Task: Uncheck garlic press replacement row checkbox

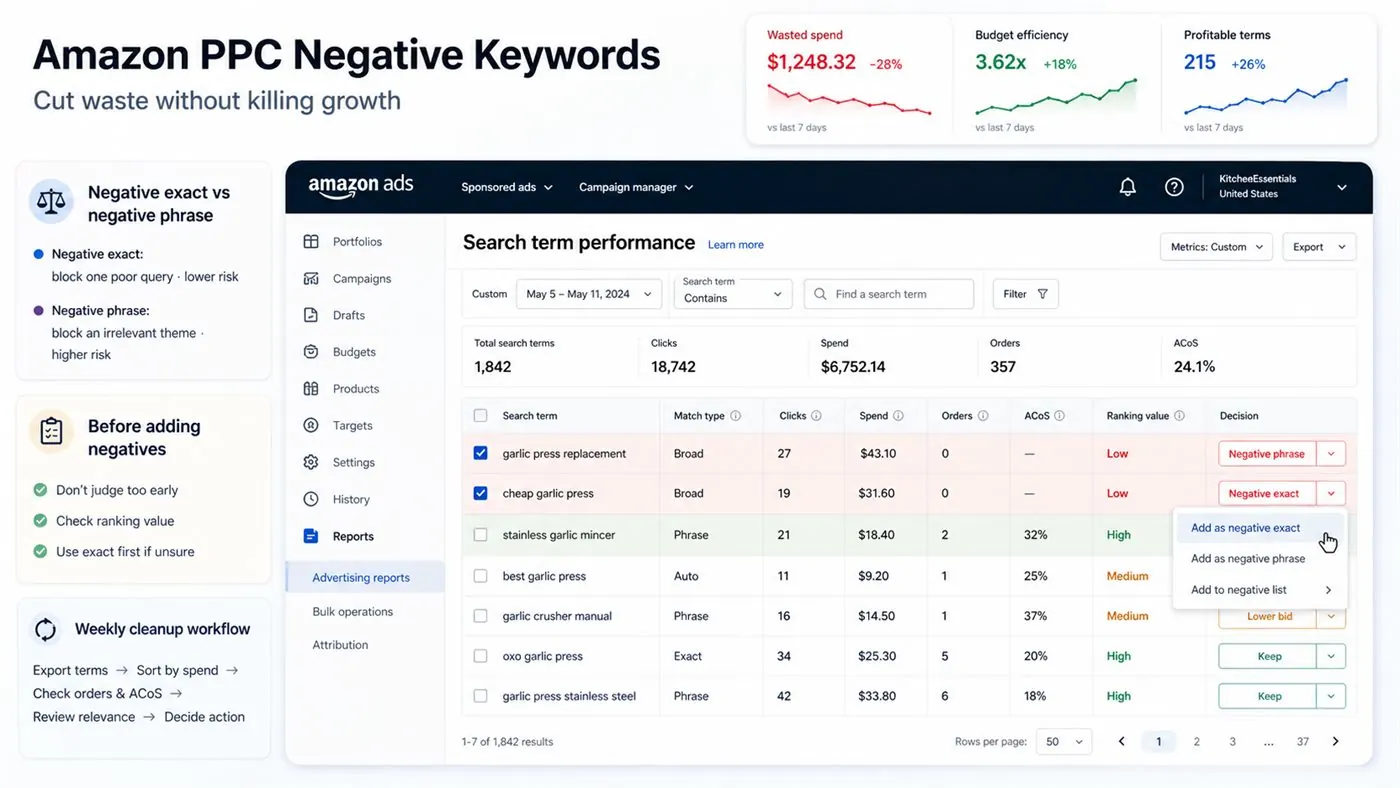Action: coord(480,454)
